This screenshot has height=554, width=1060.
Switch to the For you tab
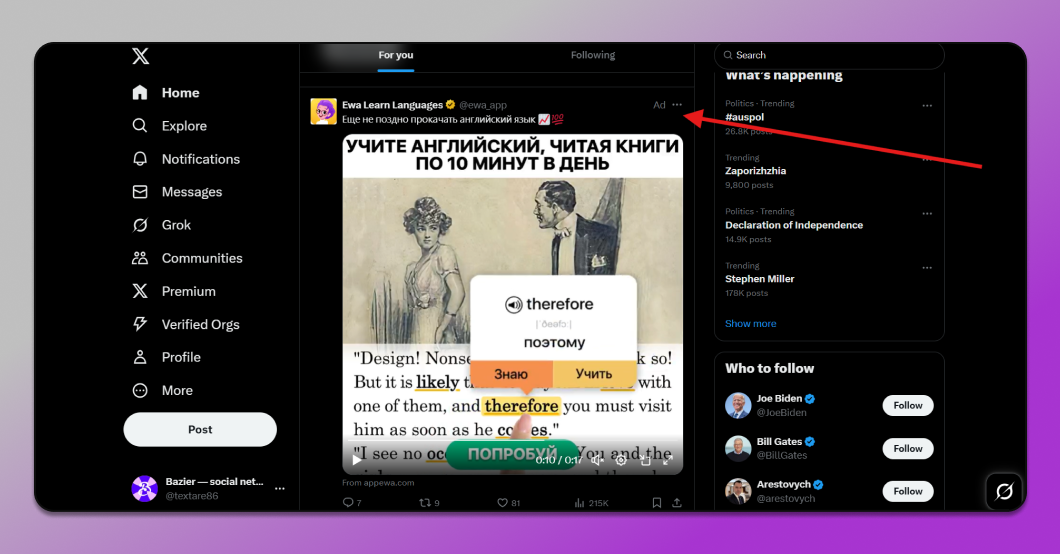pos(395,55)
